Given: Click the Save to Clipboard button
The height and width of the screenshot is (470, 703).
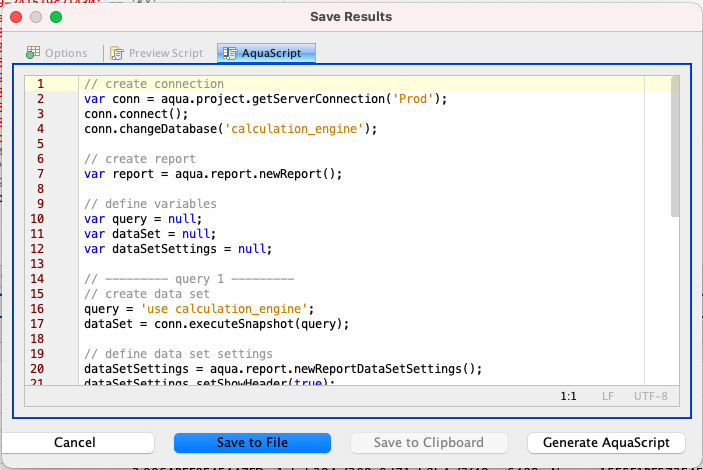Looking at the screenshot, I should click(429, 442).
